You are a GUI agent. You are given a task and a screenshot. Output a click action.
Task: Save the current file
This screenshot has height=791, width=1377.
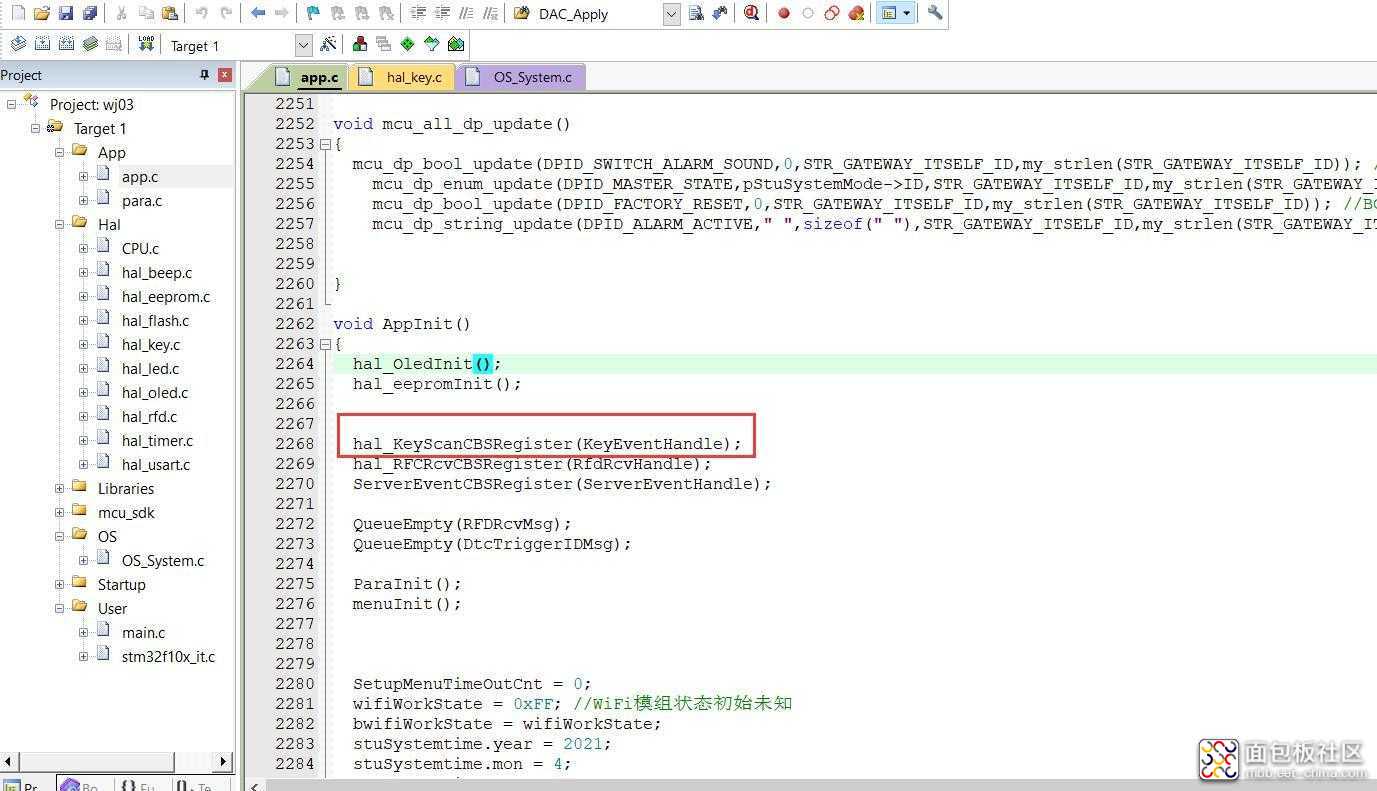(66, 14)
